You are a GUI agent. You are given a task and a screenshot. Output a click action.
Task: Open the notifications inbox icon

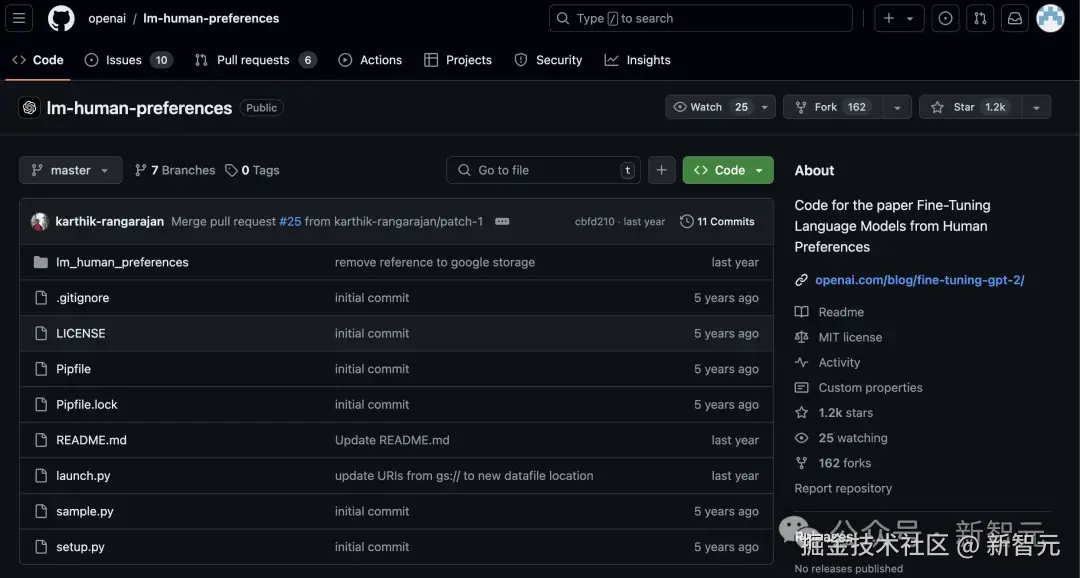pos(1015,18)
